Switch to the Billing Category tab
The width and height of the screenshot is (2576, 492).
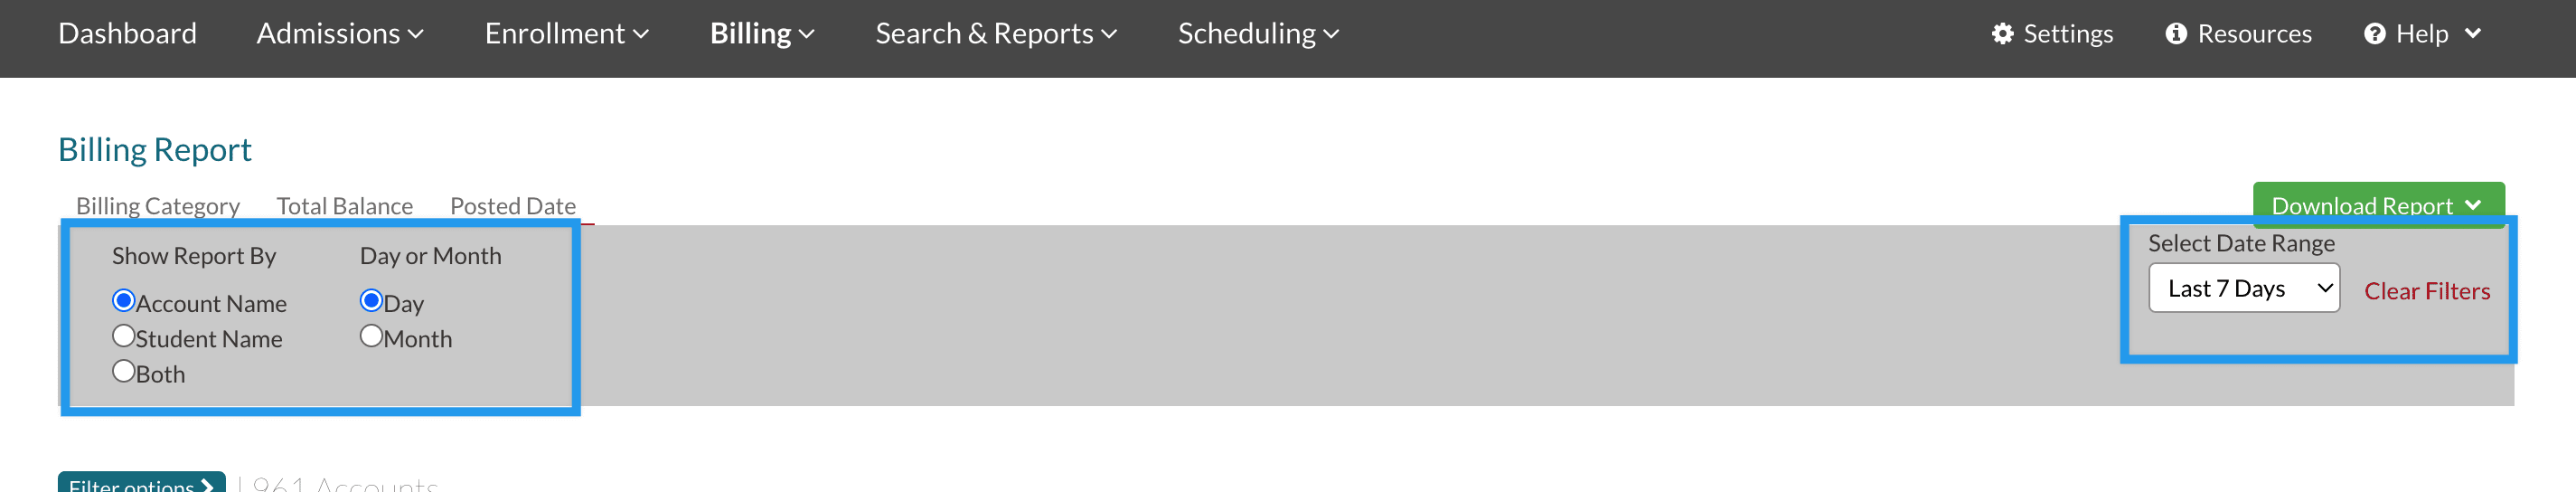click(x=158, y=206)
